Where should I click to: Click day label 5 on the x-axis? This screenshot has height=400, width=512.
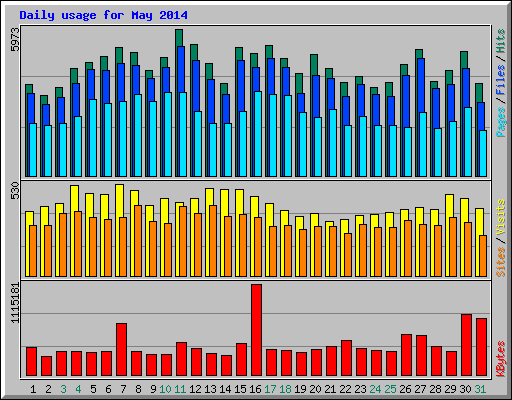pos(93,389)
